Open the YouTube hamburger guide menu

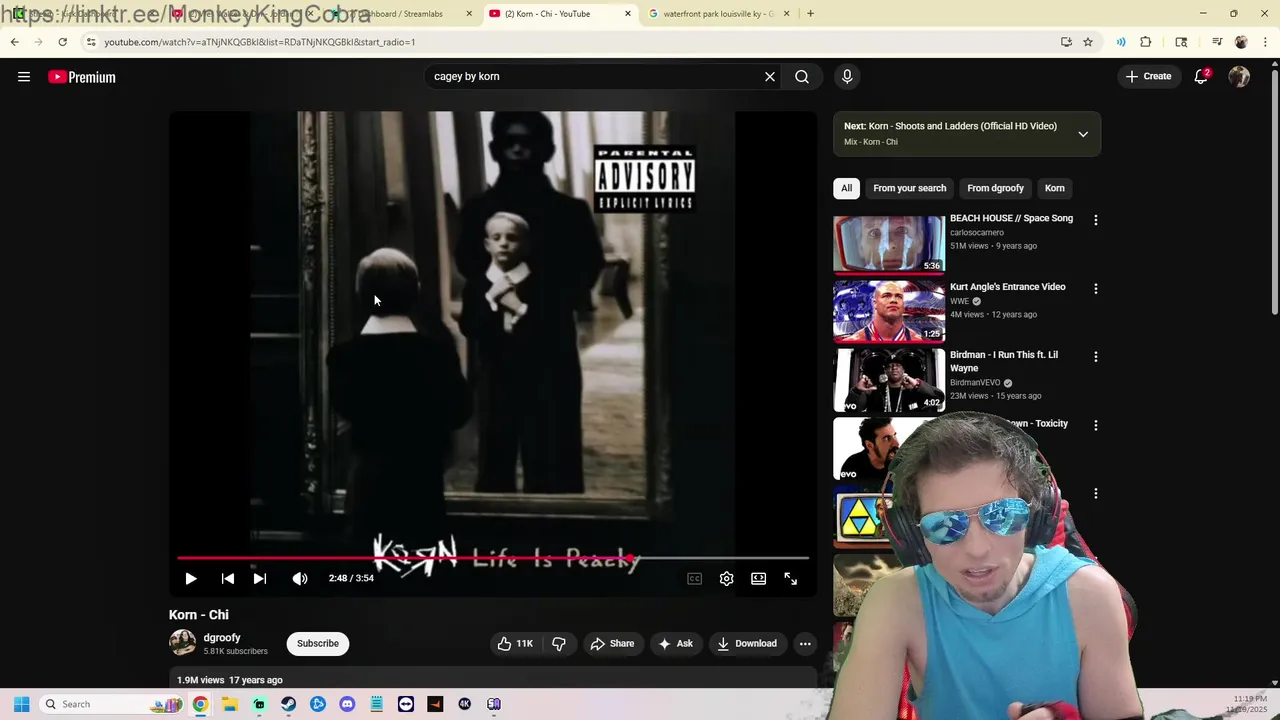coord(24,77)
